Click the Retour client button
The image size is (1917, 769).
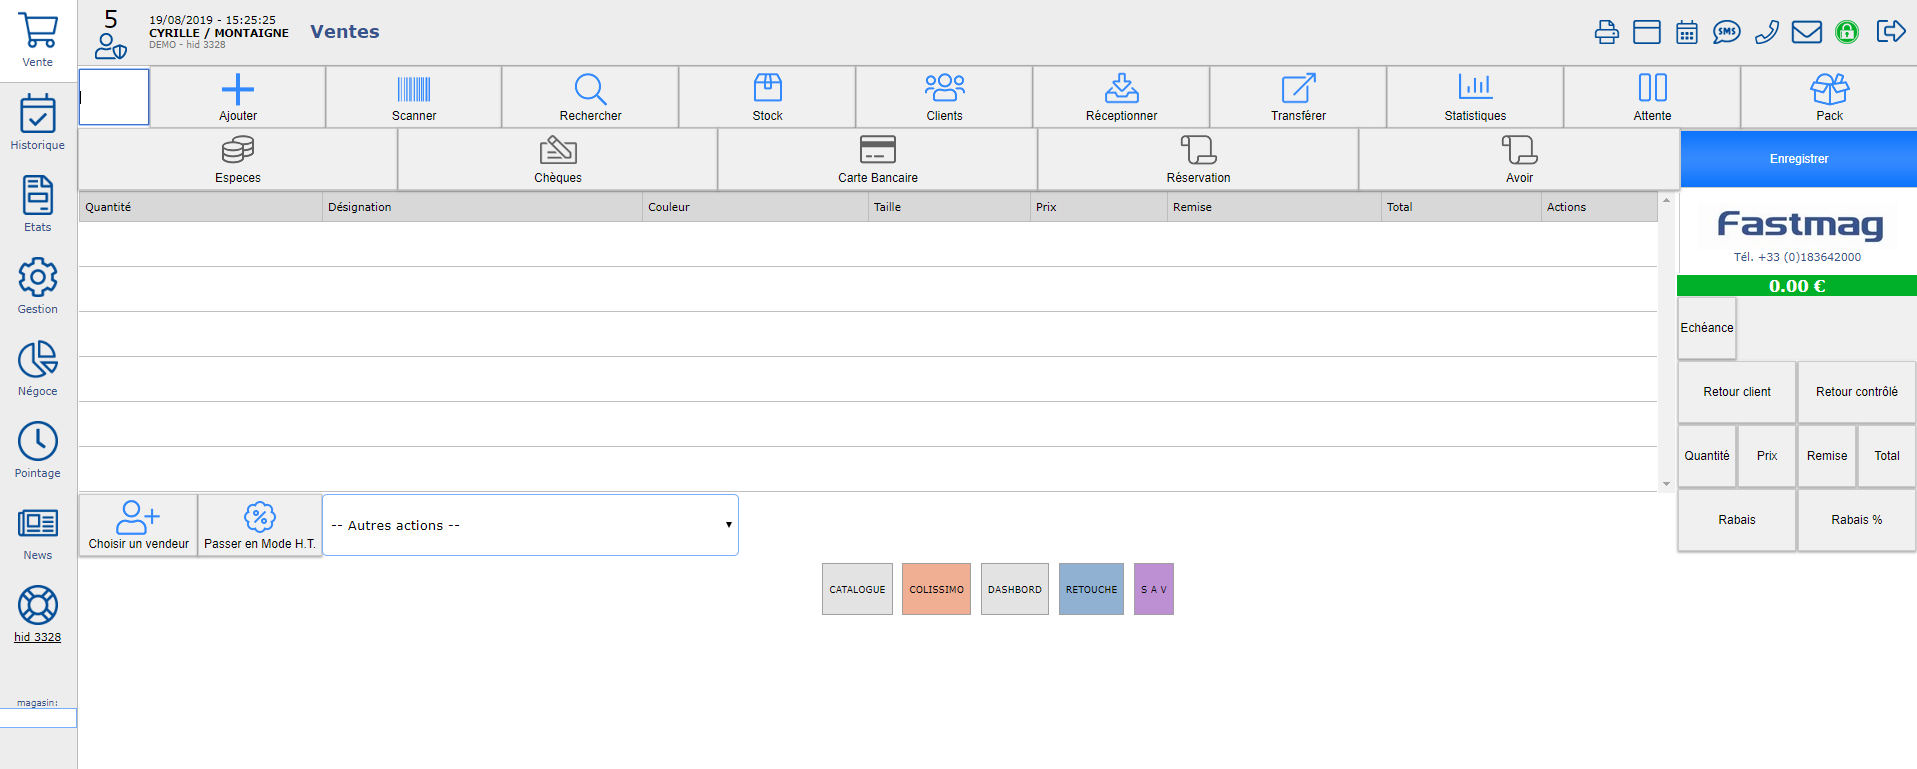tap(1736, 392)
